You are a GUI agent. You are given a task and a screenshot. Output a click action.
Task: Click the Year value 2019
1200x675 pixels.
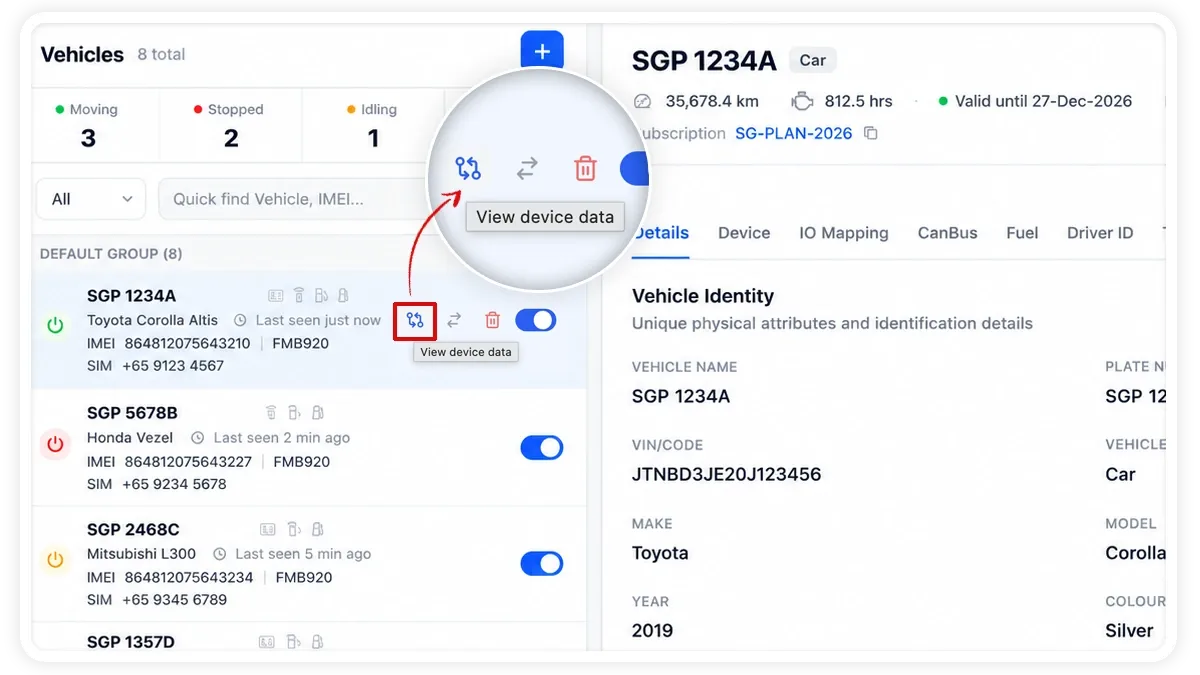click(x=652, y=631)
